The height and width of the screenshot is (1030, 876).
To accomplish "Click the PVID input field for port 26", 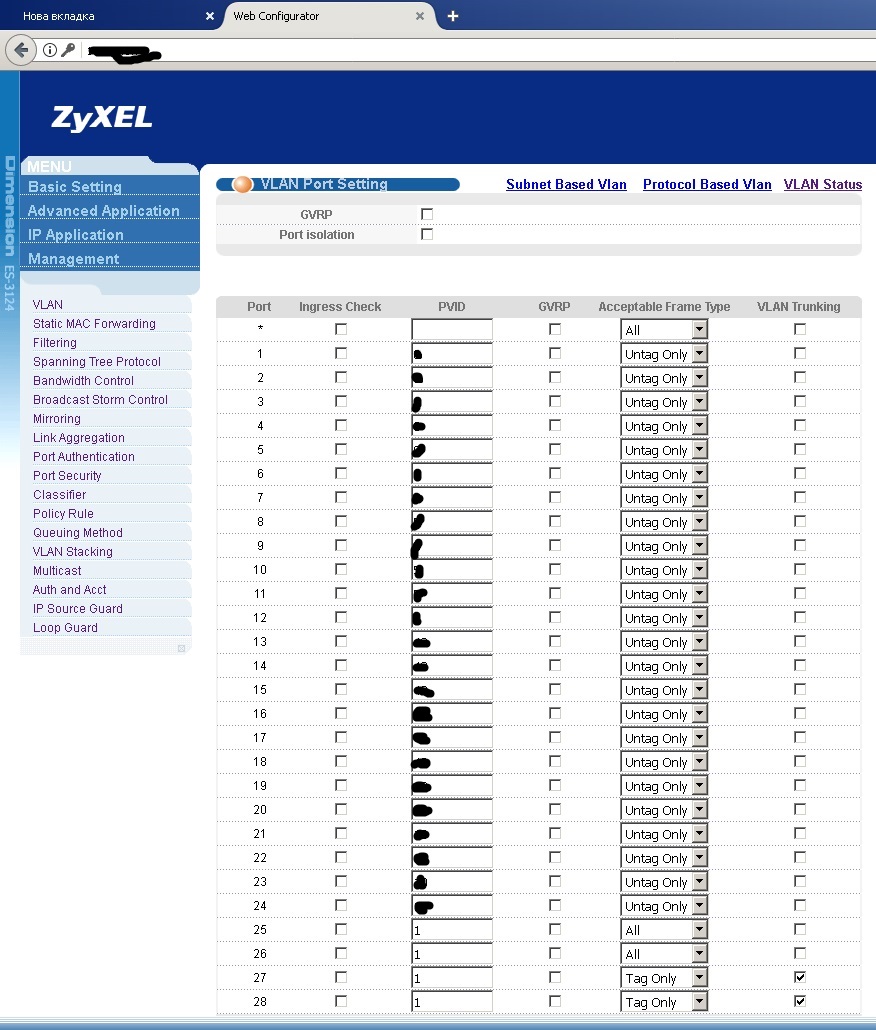I will click(x=451, y=953).
